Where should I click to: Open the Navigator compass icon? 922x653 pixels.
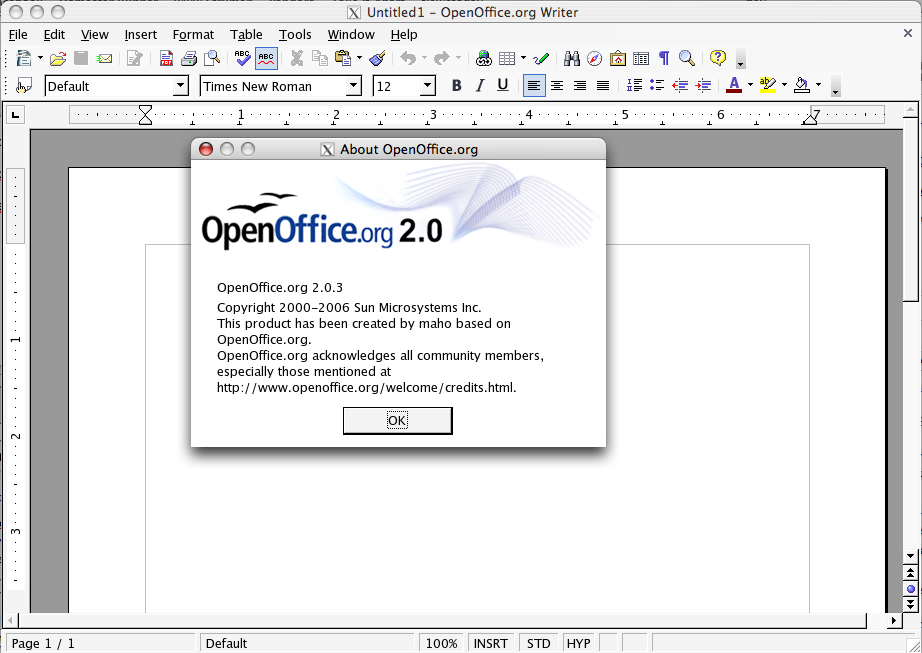(594, 58)
